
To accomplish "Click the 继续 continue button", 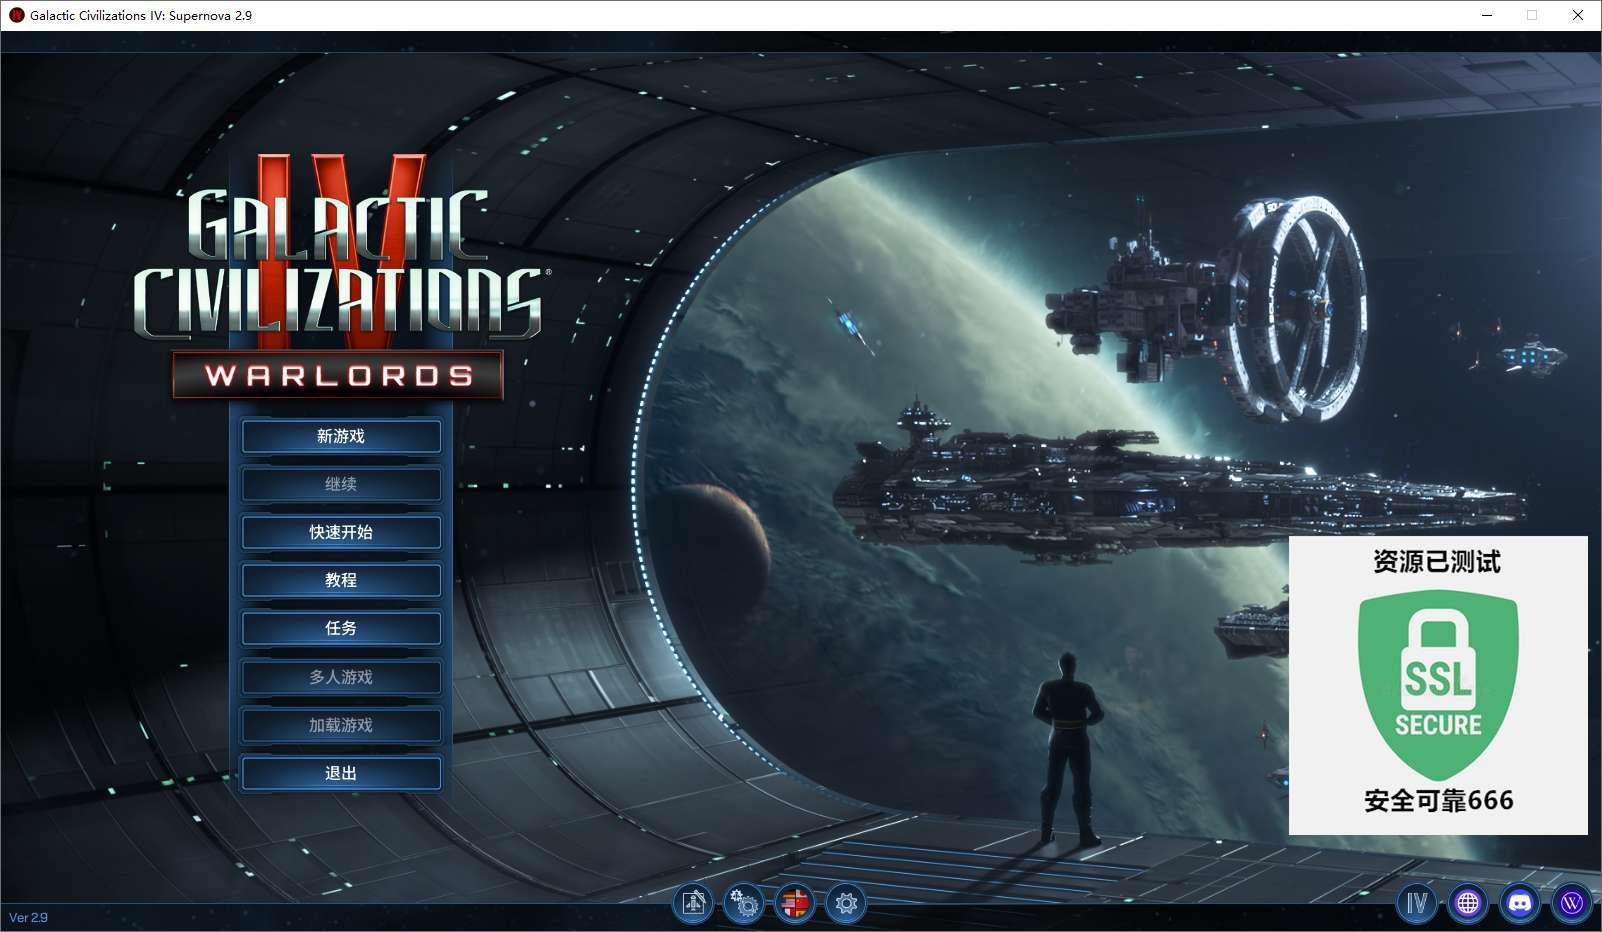I will (x=341, y=484).
